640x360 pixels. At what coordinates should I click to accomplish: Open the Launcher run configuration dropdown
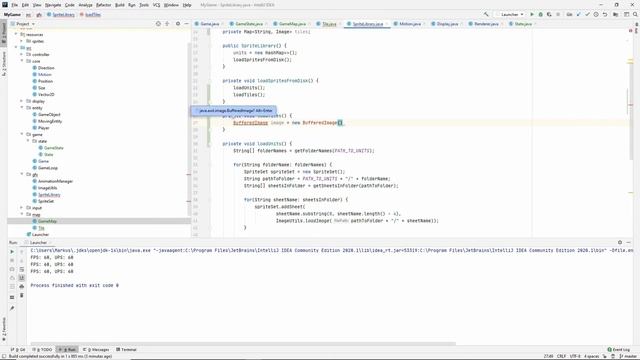pyautogui.click(x=510, y=14)
